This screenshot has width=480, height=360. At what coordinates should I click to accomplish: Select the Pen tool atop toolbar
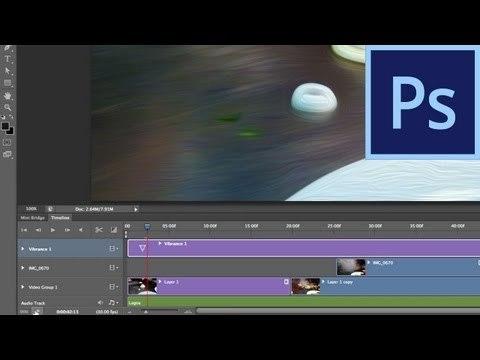[7, 48]
